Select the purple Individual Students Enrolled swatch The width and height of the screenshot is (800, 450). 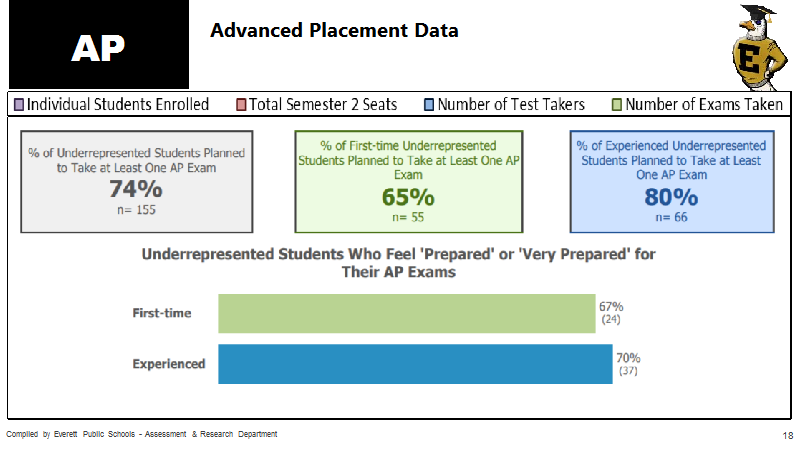click(19, 105)
